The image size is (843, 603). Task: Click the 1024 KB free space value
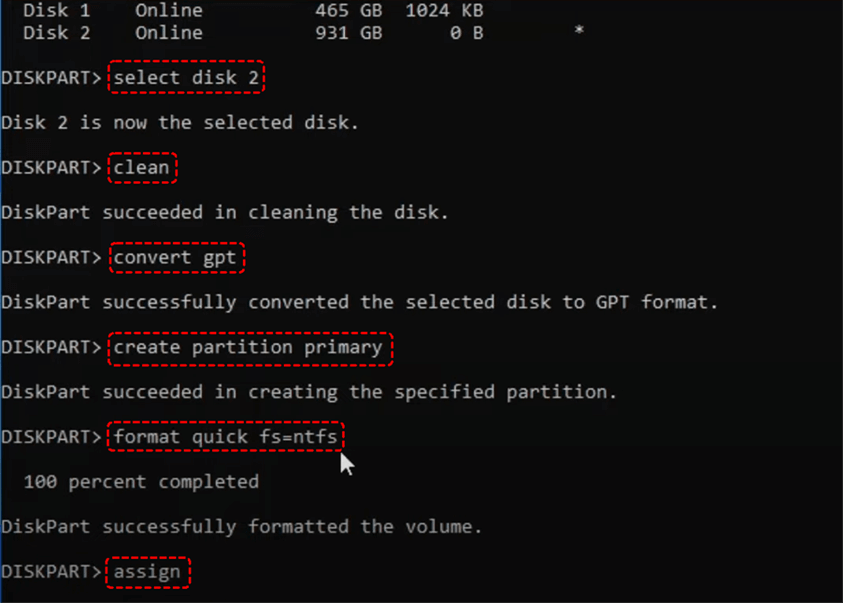[x=445, y=11]
